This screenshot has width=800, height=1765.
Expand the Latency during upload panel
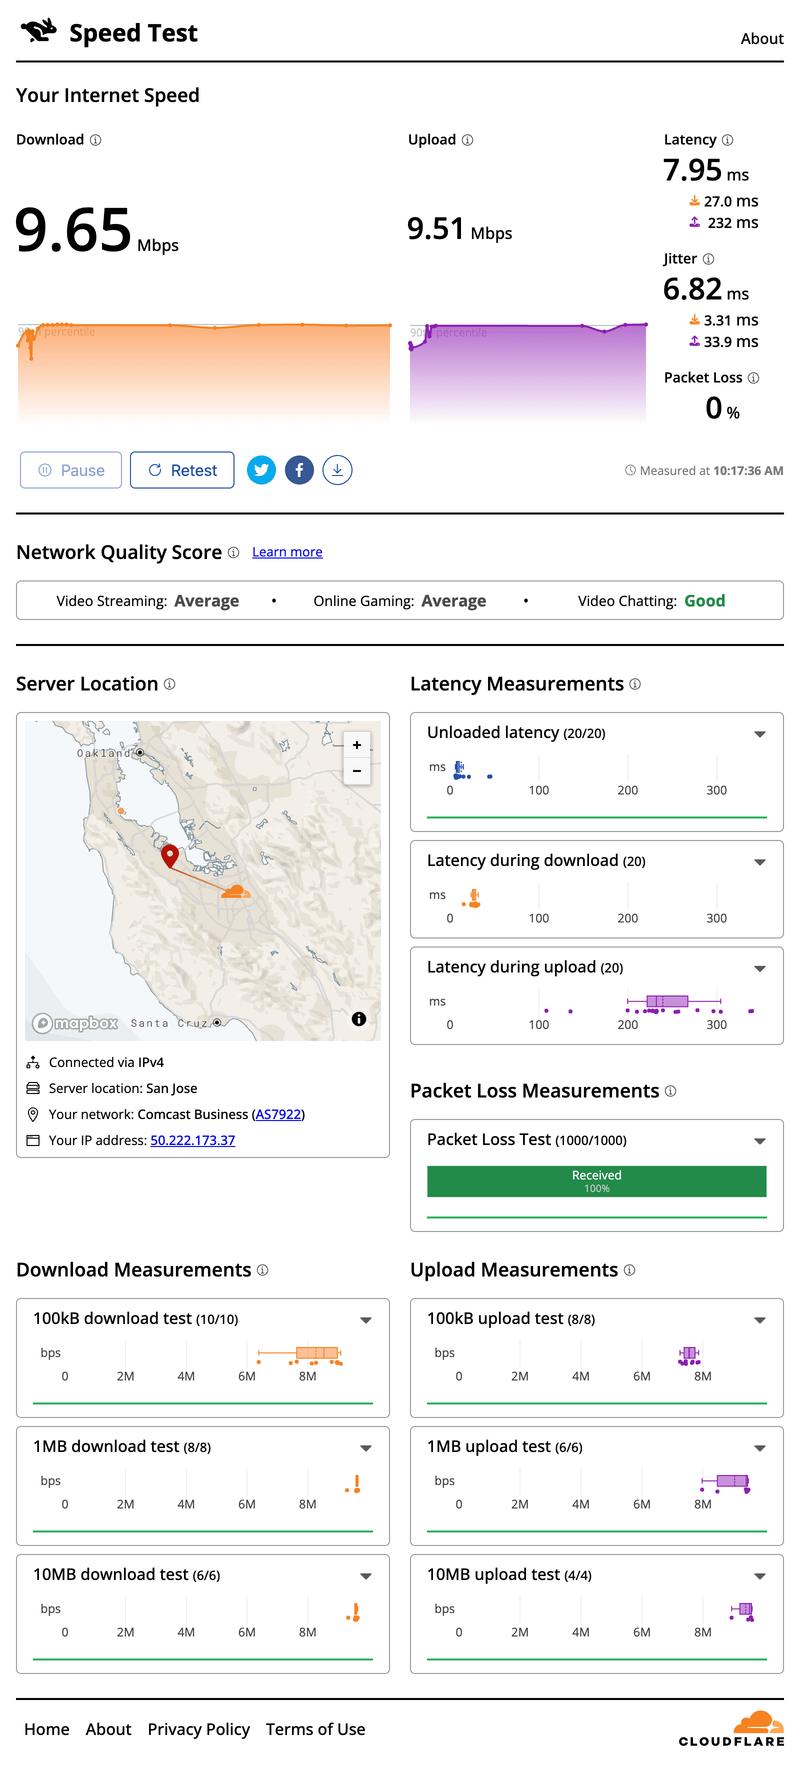pos(760,968)
